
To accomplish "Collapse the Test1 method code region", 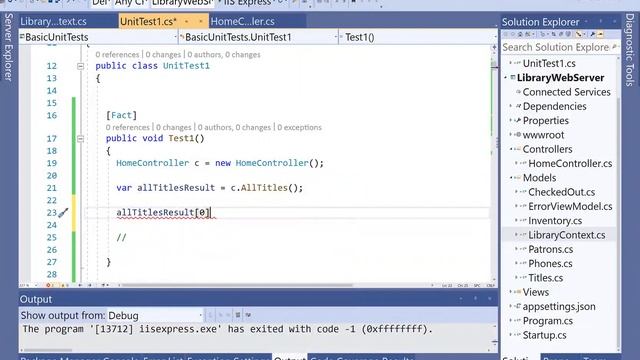I will (80, 139).
